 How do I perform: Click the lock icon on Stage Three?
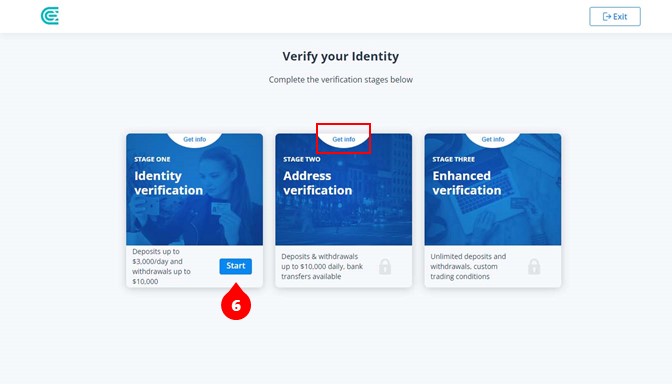pyautogui.click(x=534, y=266)
